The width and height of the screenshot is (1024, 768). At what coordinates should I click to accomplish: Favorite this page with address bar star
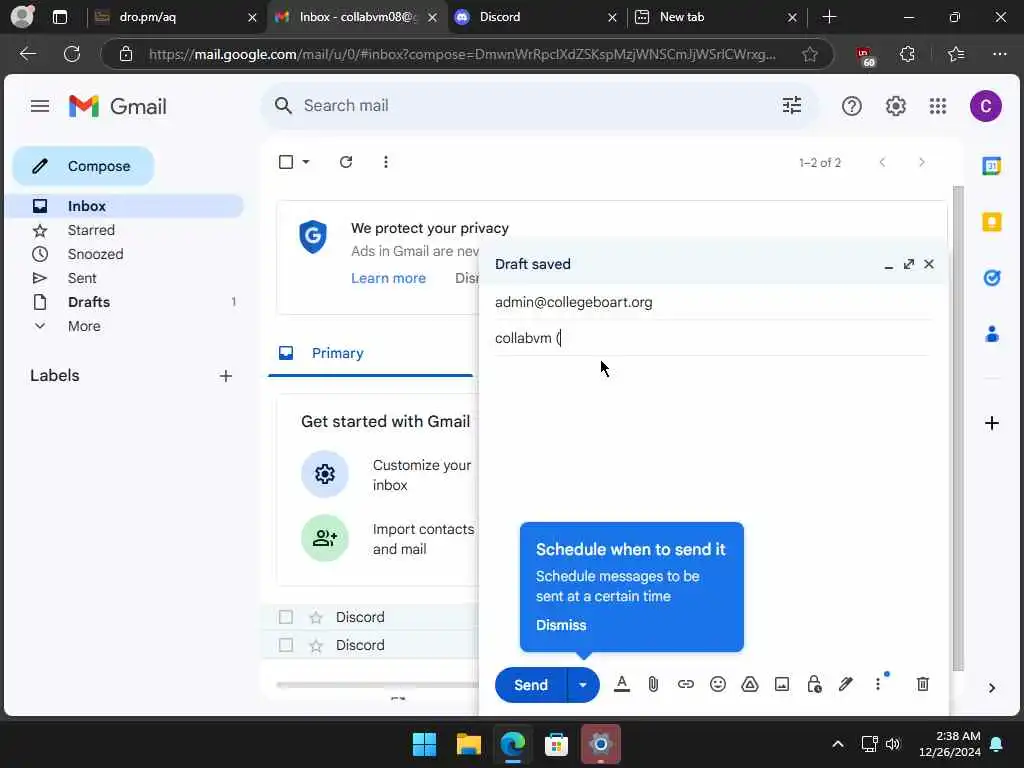pos(809,54)
